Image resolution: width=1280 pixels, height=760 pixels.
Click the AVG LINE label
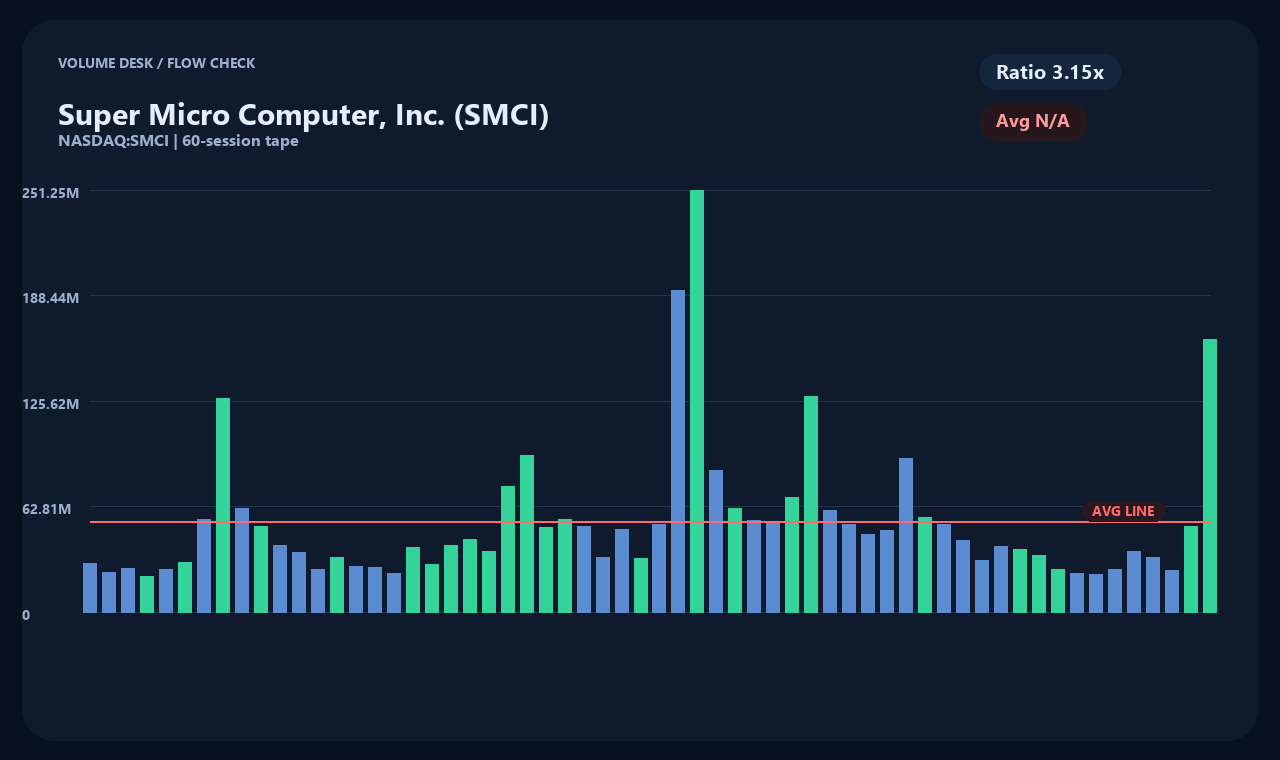pos(1123,511)
